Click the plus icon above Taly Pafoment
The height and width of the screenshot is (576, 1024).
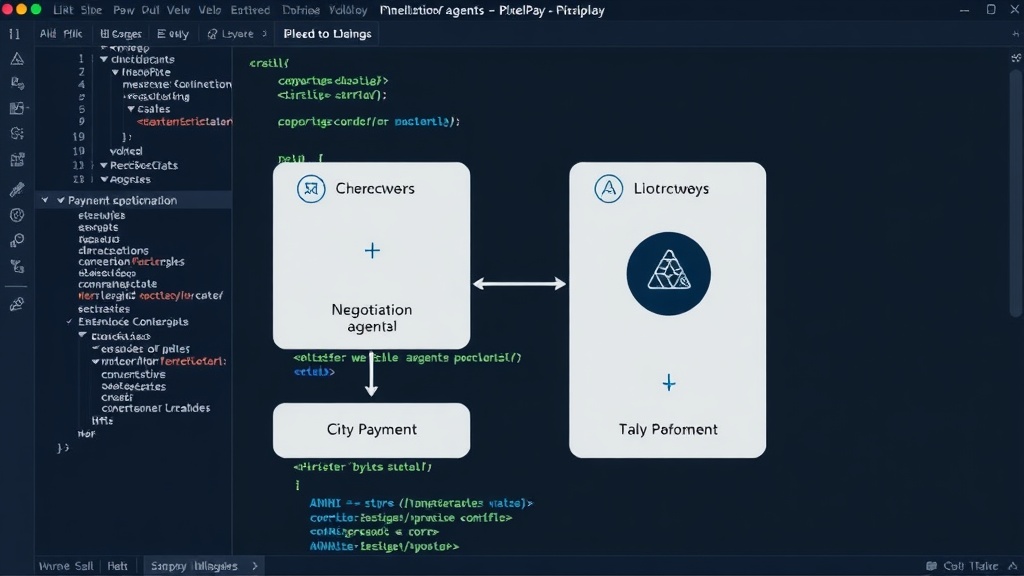(x=669, y=383)
